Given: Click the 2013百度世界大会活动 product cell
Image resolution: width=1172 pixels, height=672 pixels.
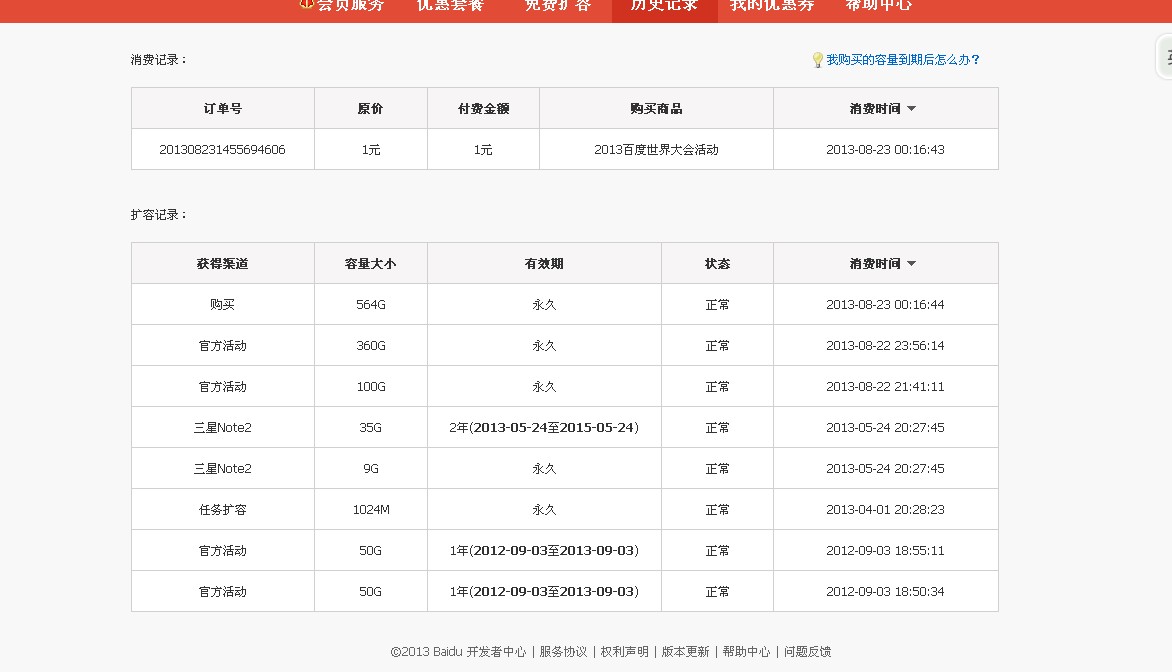Looking at the screenshot, I should (656, 150).
